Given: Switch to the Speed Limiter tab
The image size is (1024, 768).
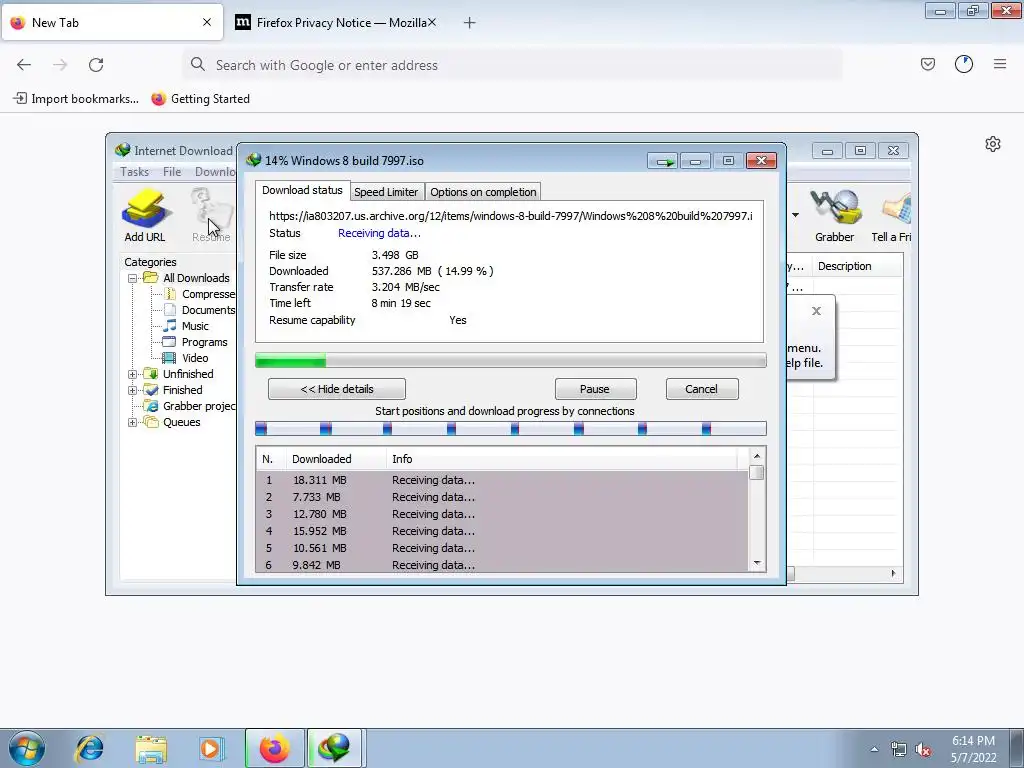Looking at the screenshot, I should coord(386,192).
